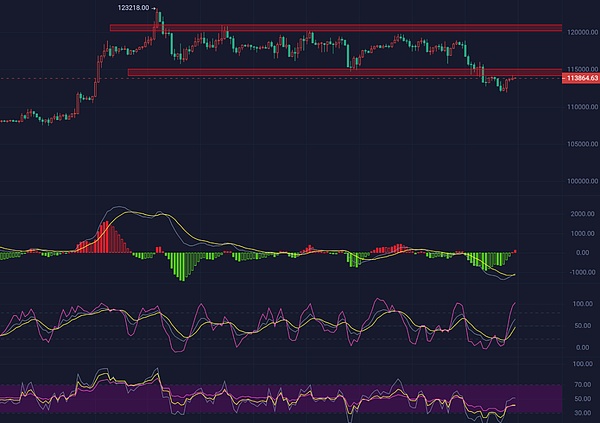Select the upper red resistance zone rectangle
Viewport: 600px width, 423px height.
[x=330, y=27]
